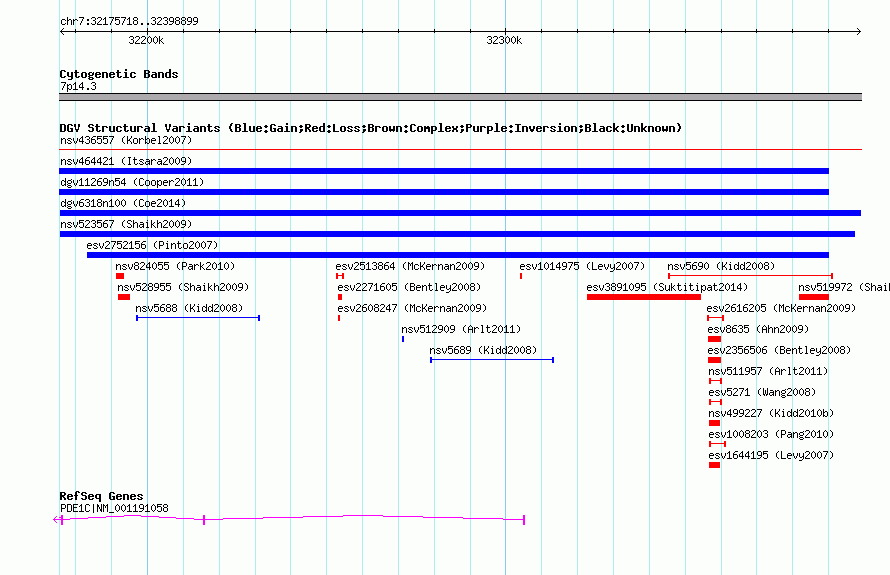Select the esv3891095 (Suktitipat2014) red bar
The width and height of the screenshot is (890, 575).
644,297
